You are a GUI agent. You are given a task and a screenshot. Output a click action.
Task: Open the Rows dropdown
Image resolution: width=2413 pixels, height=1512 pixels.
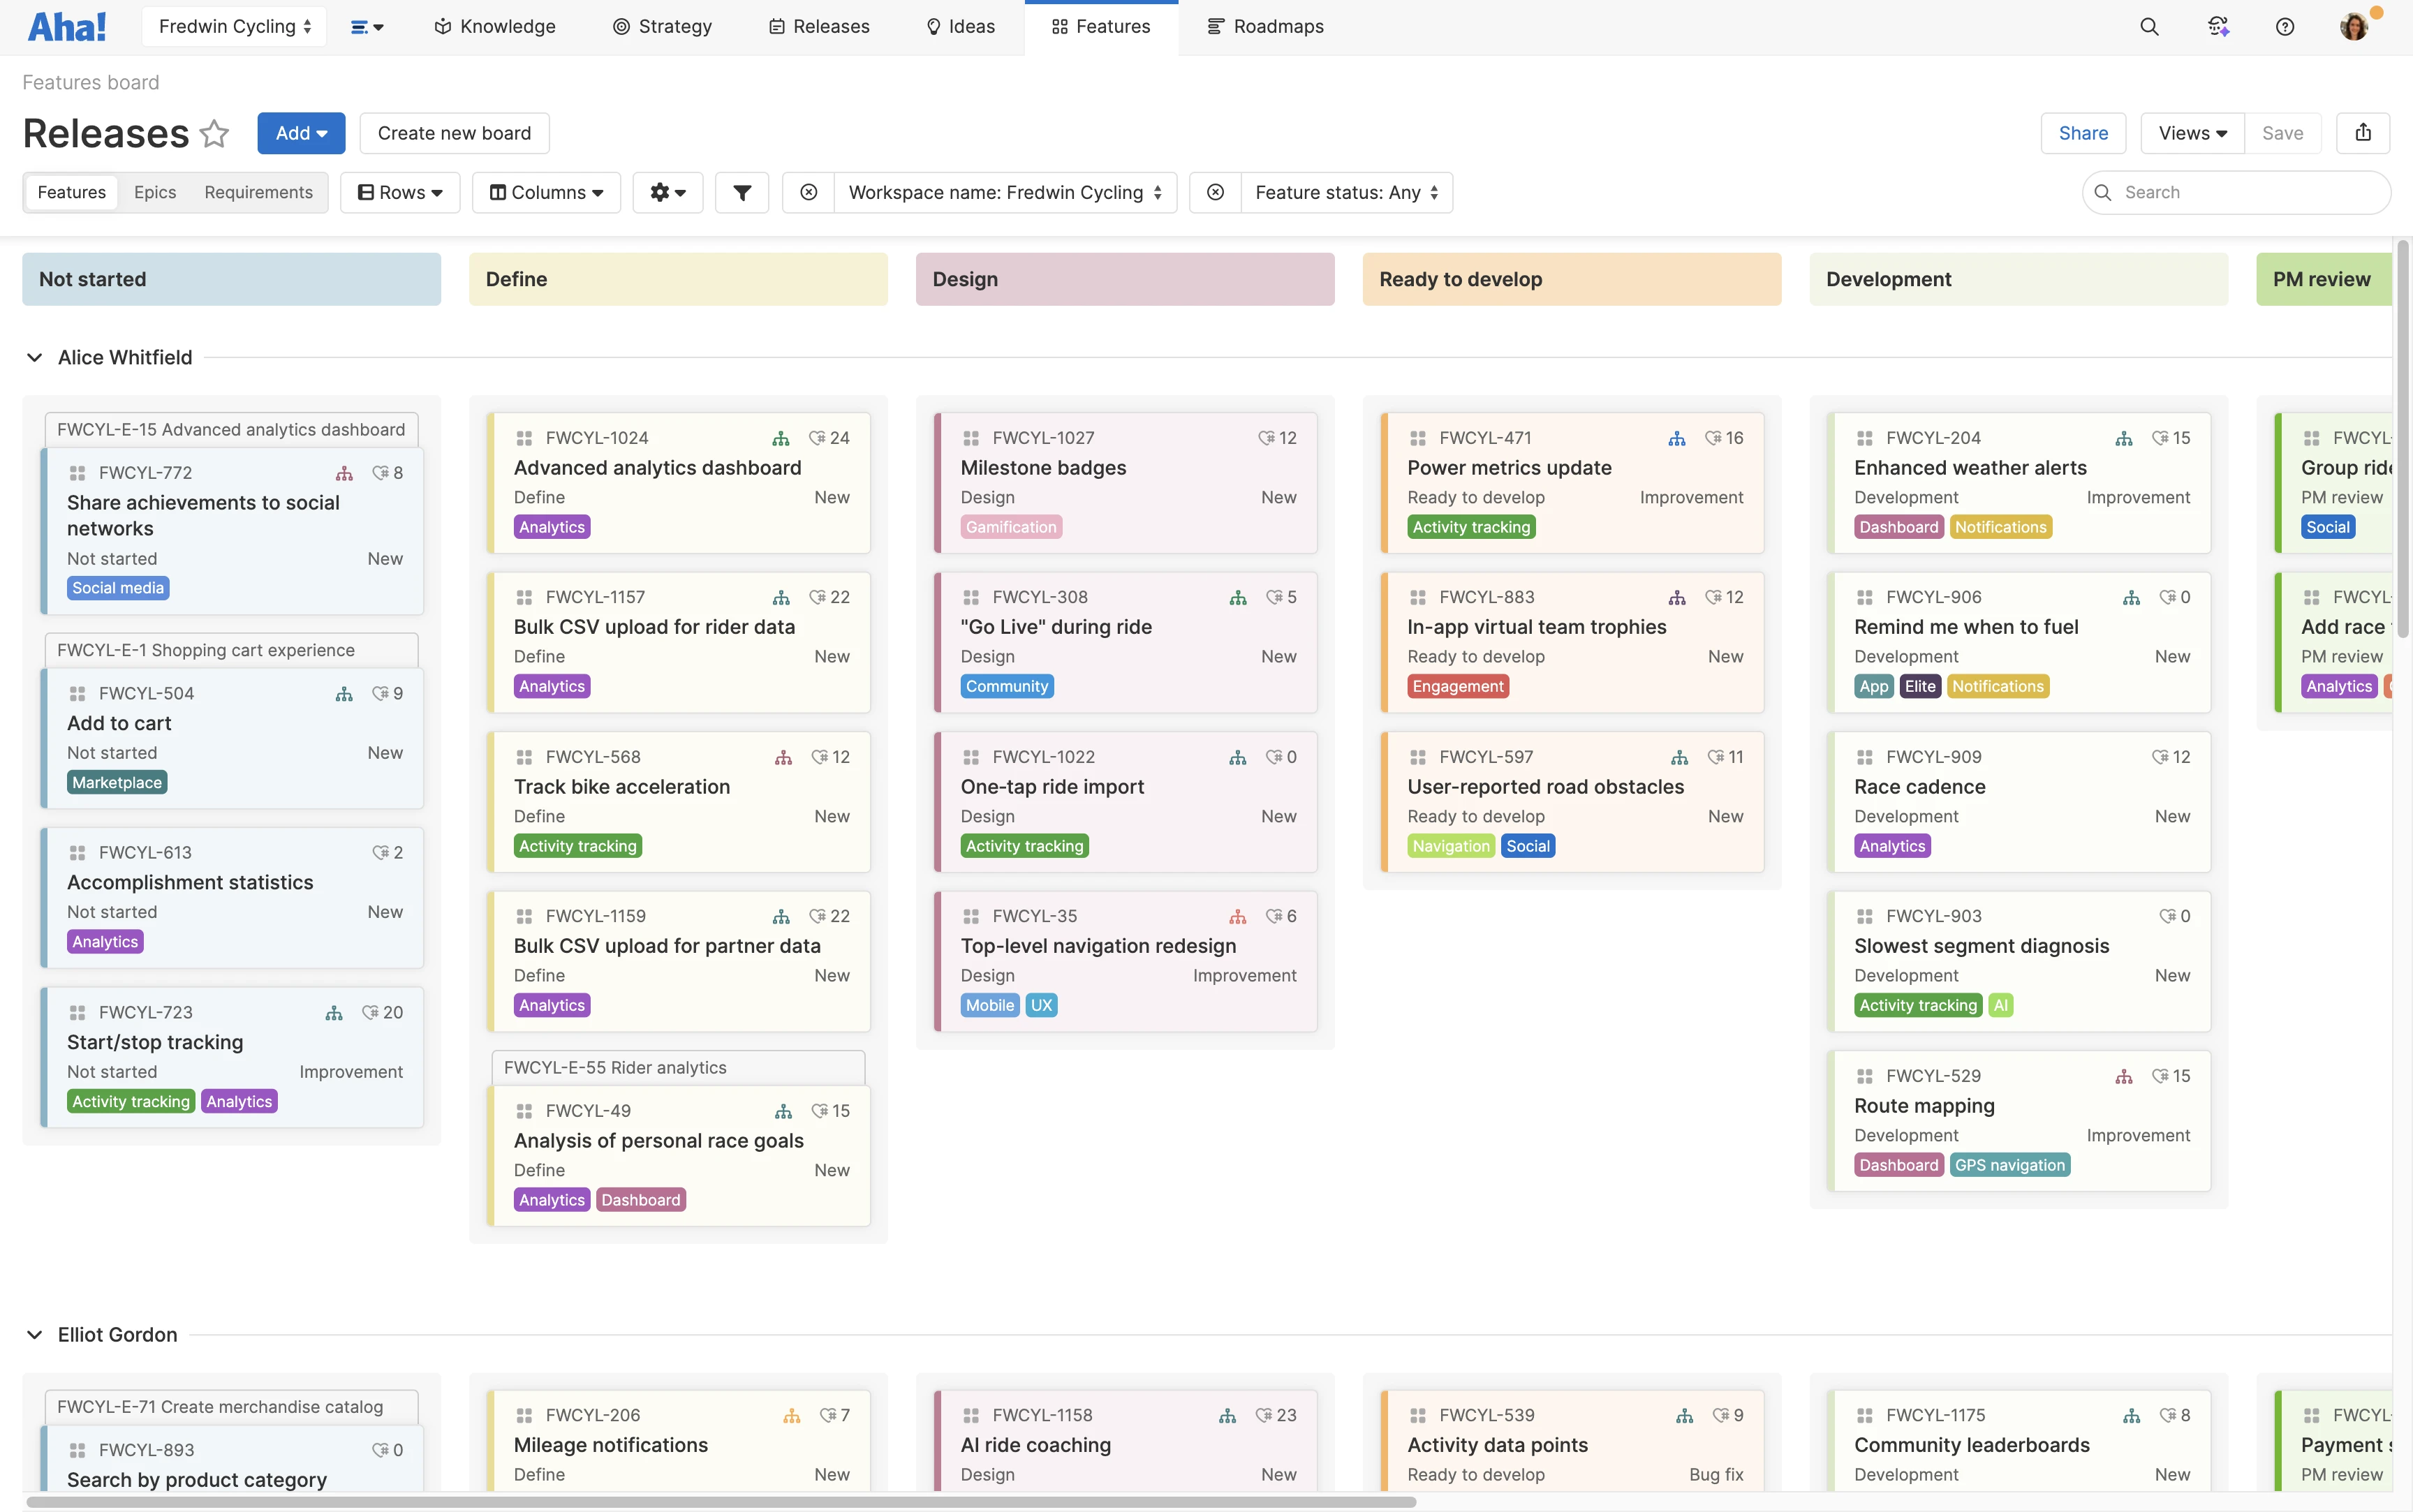[400, 192]
